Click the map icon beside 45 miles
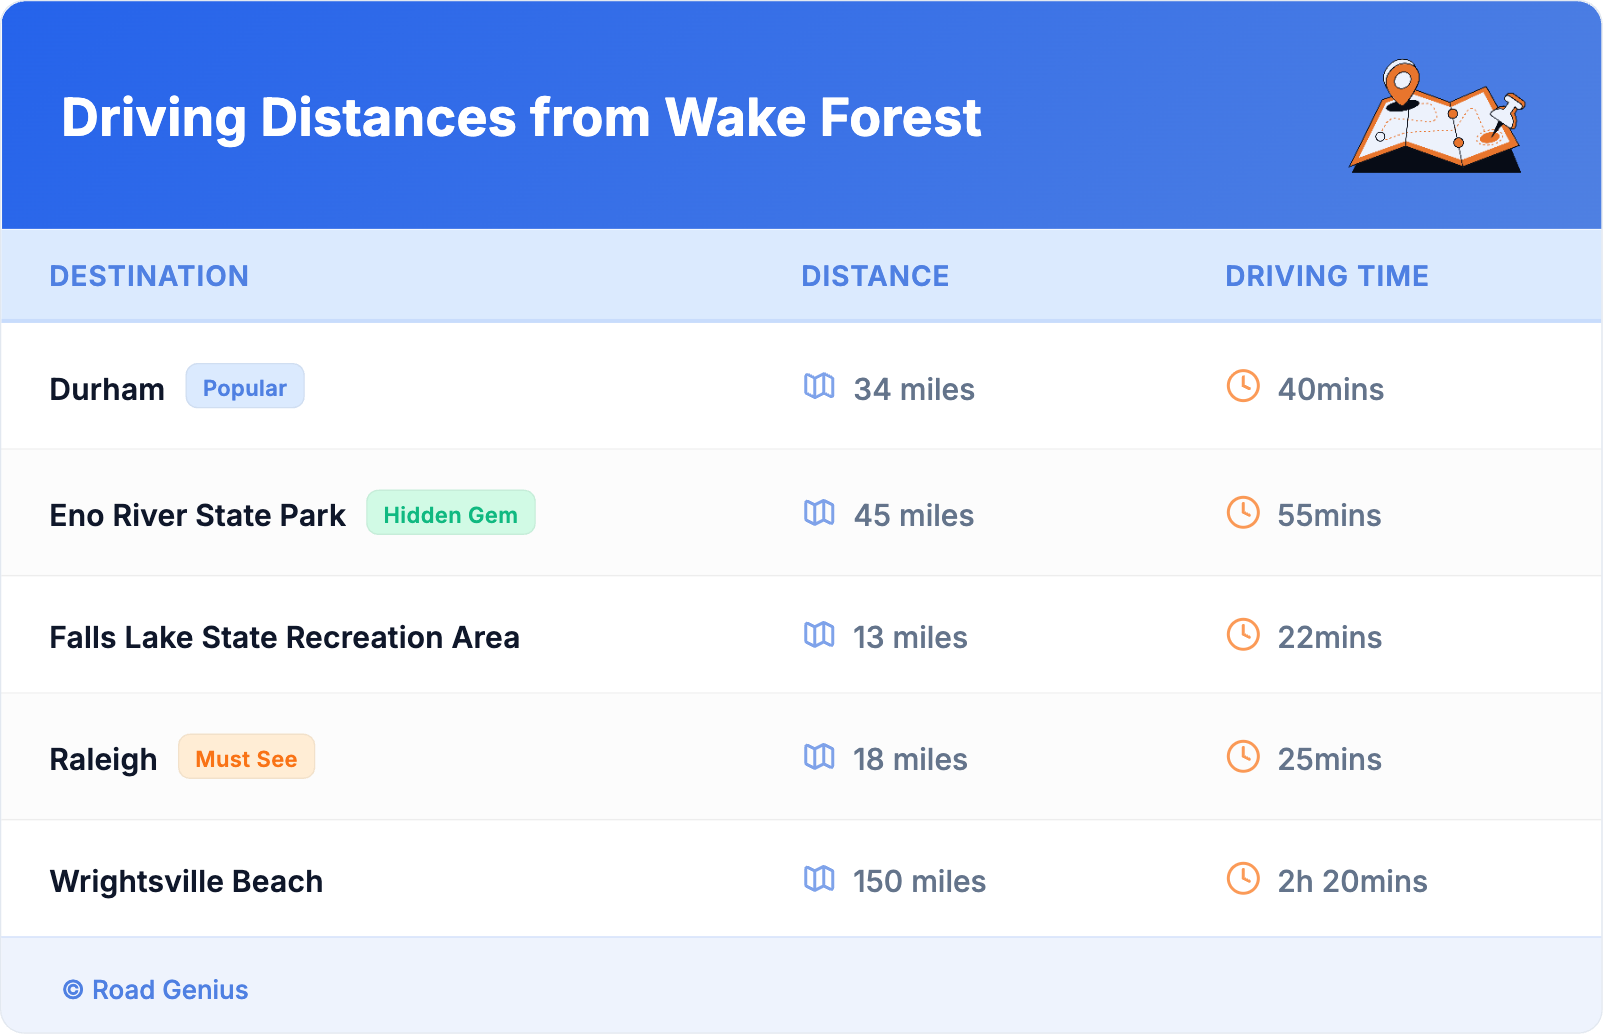The width and height of the screenshot is (1604, 1034). [819, 513]
